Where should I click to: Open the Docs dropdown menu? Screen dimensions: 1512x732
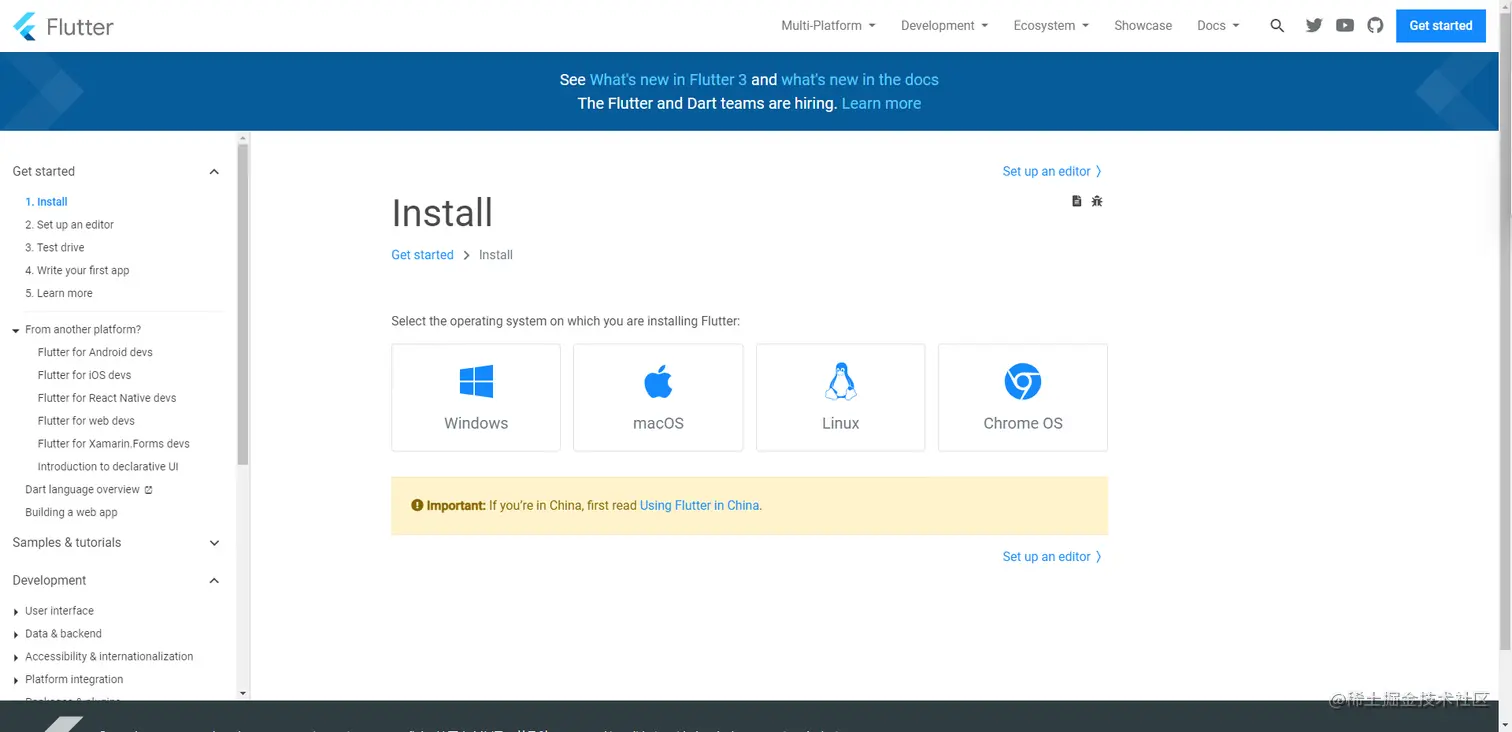[1218, 26]
